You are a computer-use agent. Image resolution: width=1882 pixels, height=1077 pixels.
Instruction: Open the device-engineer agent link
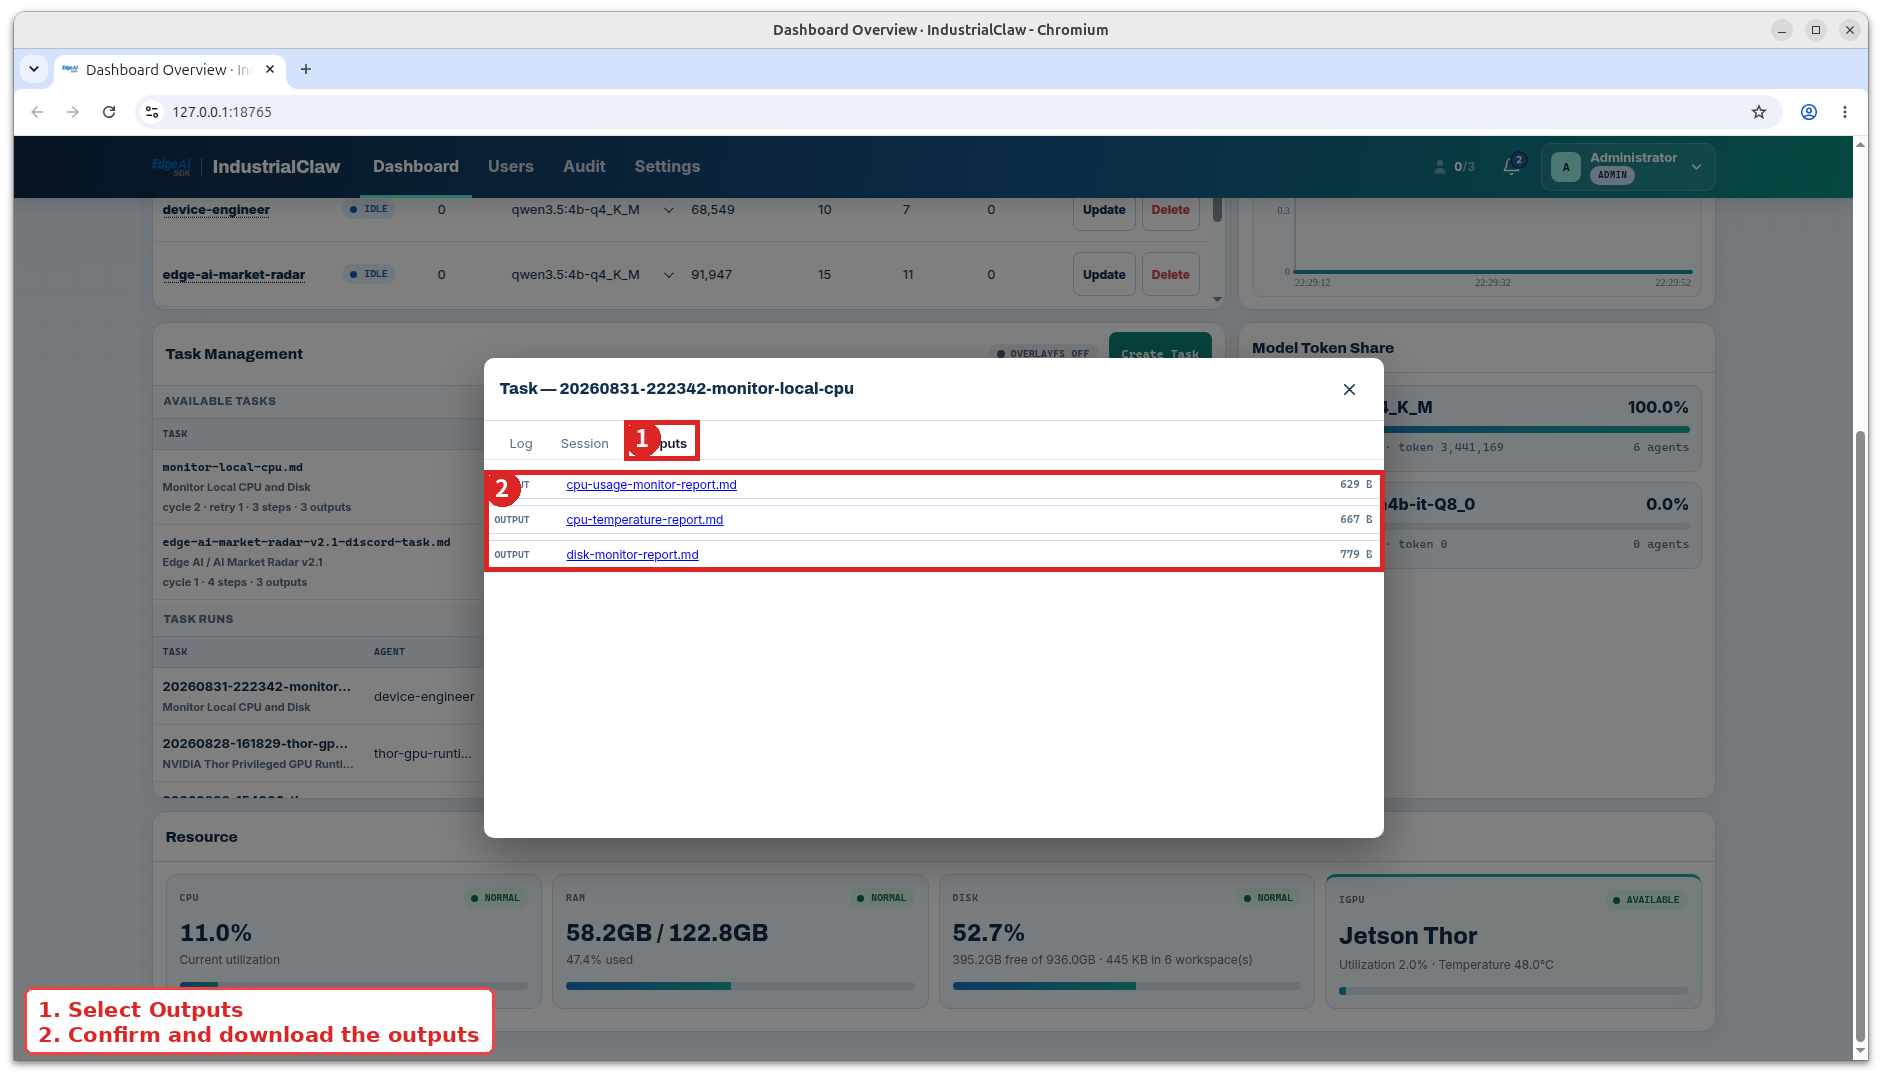216,210
